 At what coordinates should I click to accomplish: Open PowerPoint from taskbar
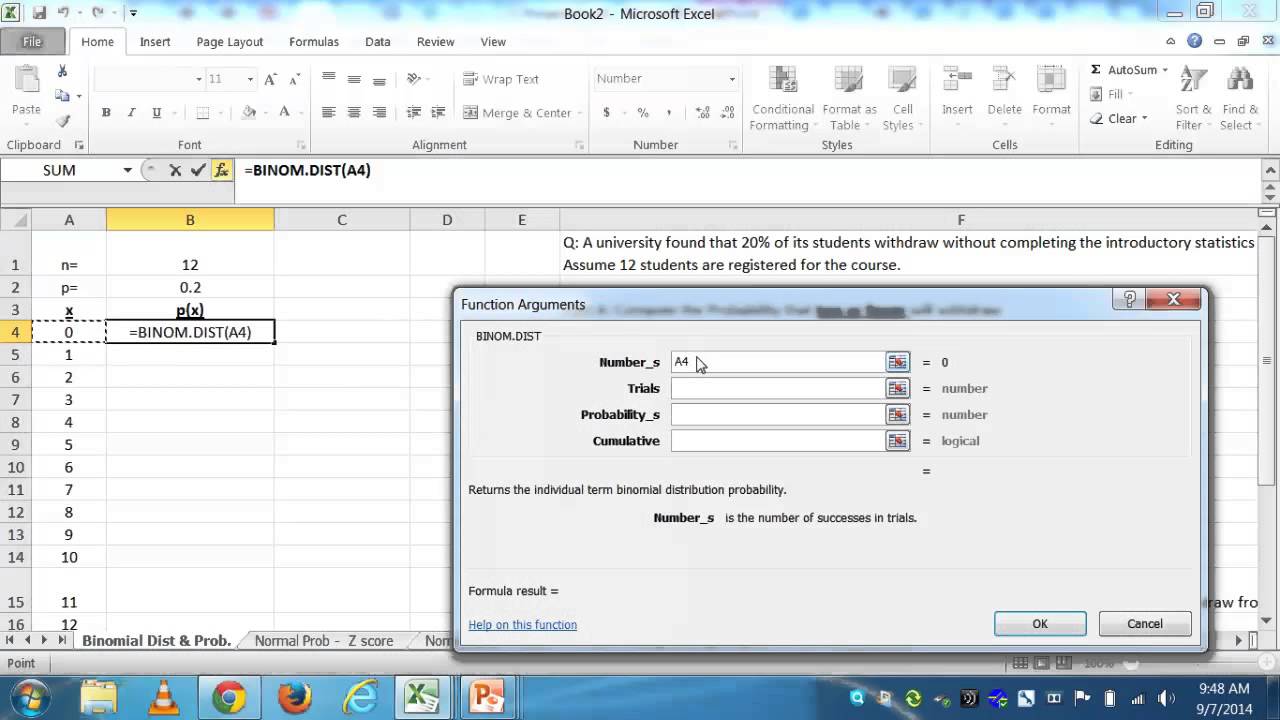coord(488,698)
